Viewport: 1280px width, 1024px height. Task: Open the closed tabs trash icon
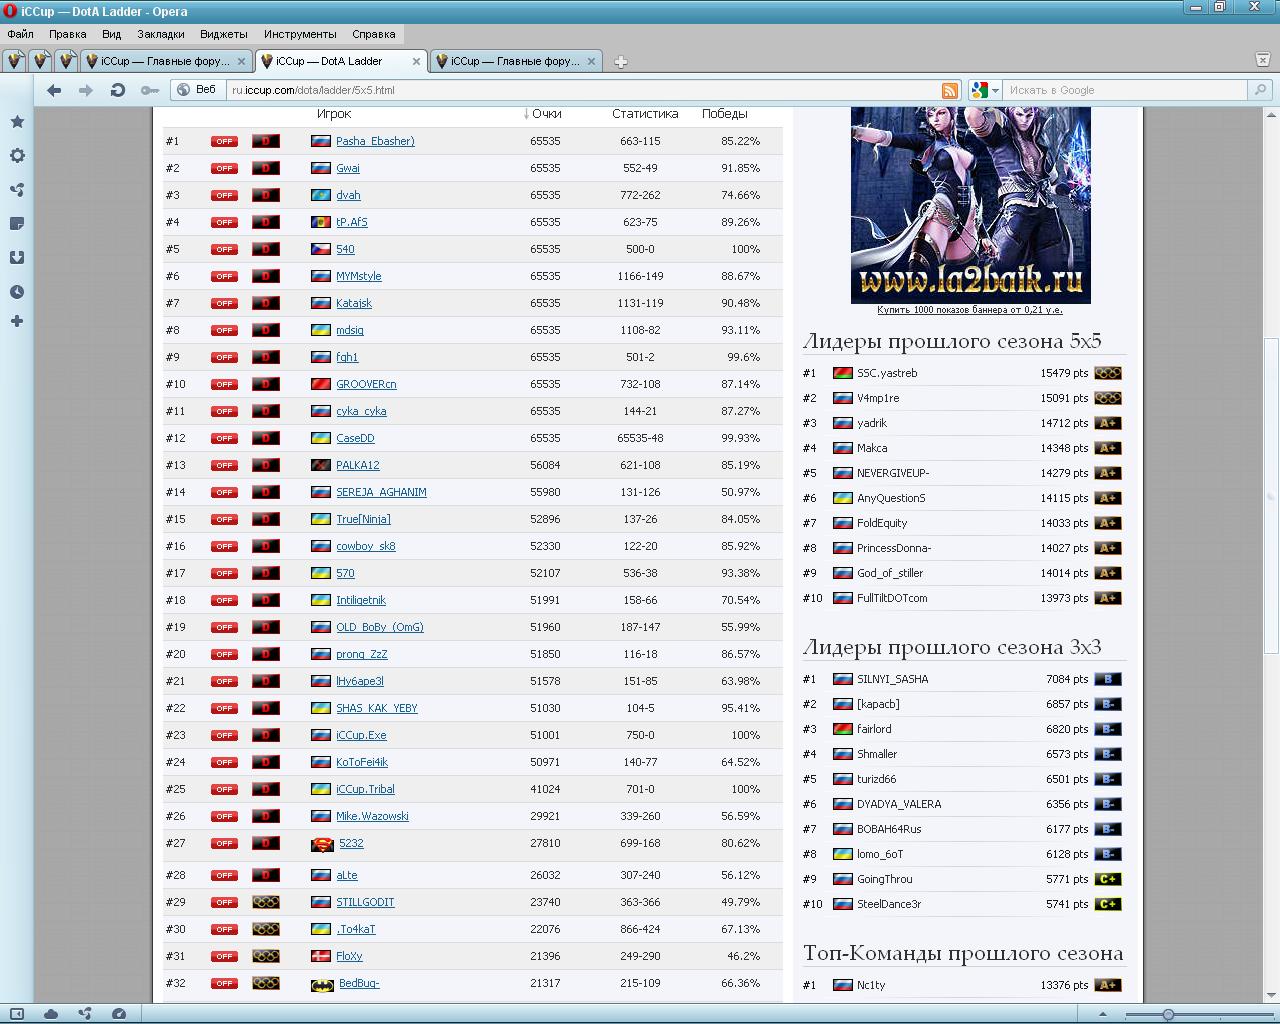click(1262, 60)
